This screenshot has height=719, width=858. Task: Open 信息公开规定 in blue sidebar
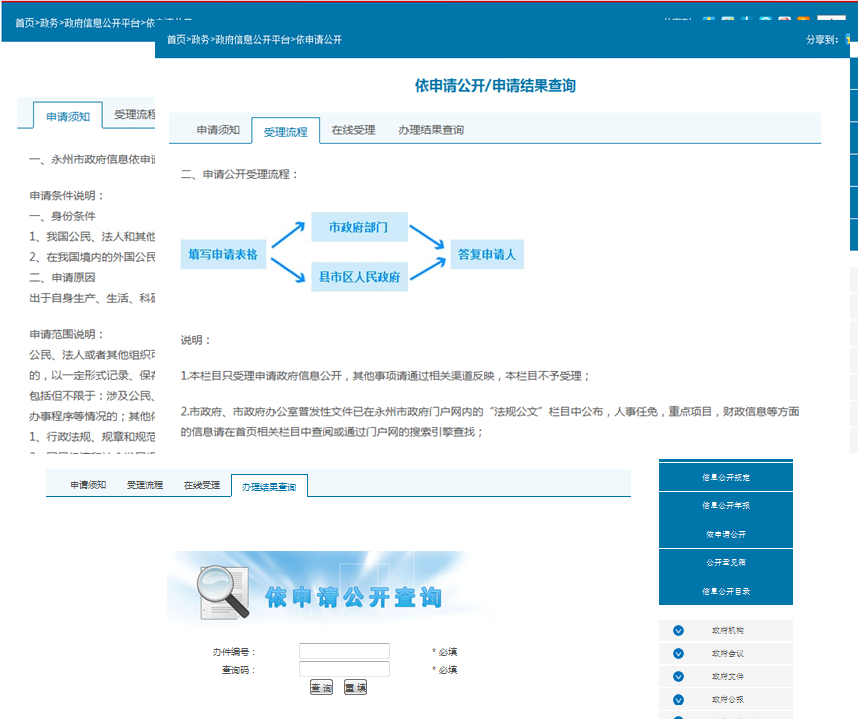click(x=725, y=478)
